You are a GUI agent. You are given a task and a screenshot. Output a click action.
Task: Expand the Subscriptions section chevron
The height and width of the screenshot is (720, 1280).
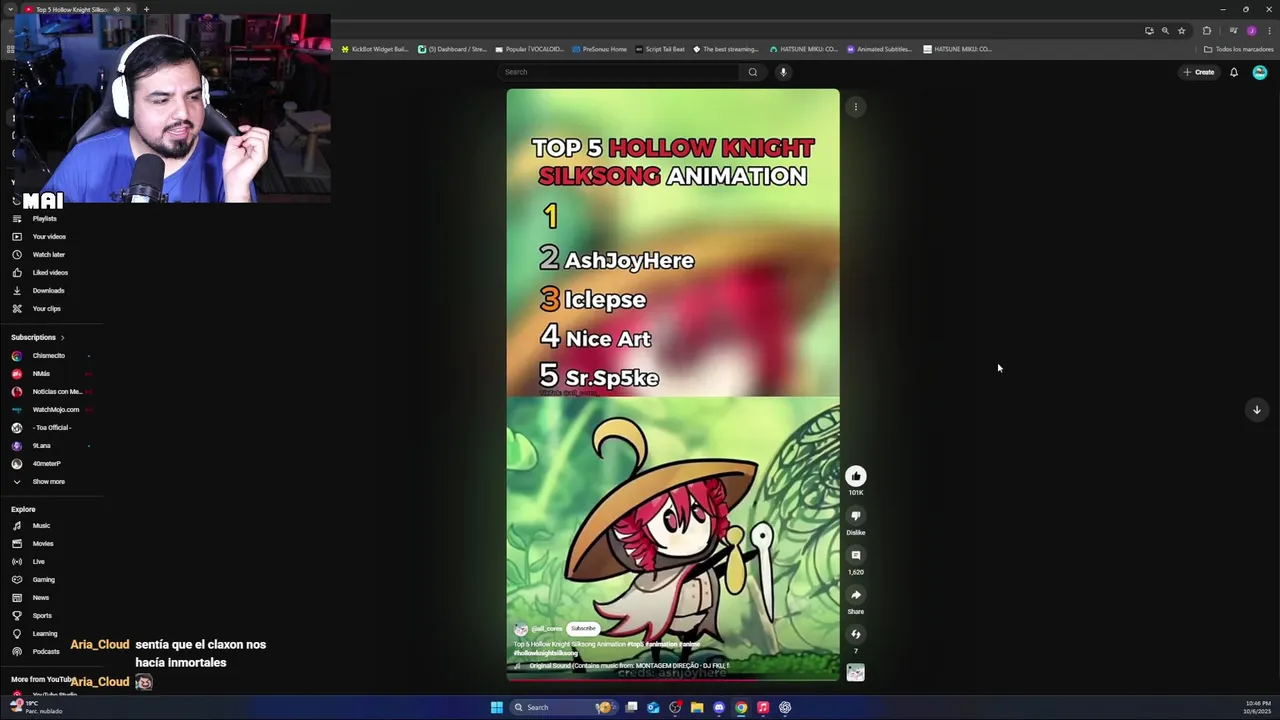pos(62,338)
